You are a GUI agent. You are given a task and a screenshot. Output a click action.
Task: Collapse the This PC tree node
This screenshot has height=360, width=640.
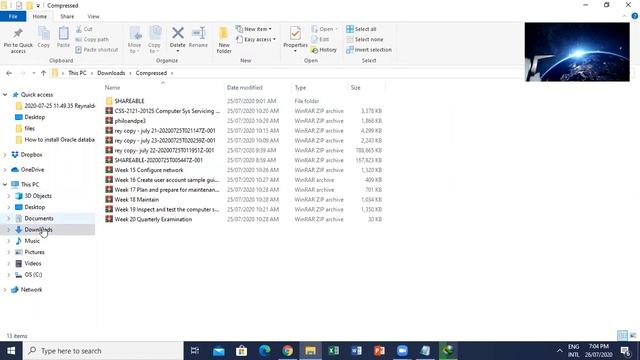5,184
